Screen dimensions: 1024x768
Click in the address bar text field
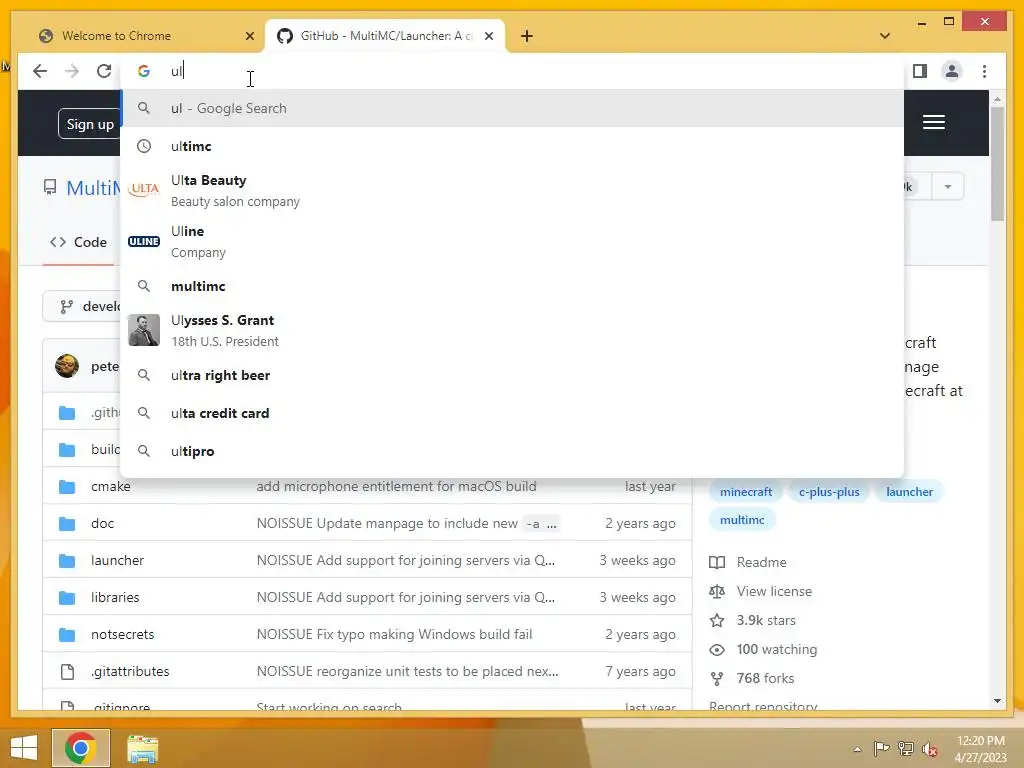[513, 71]
